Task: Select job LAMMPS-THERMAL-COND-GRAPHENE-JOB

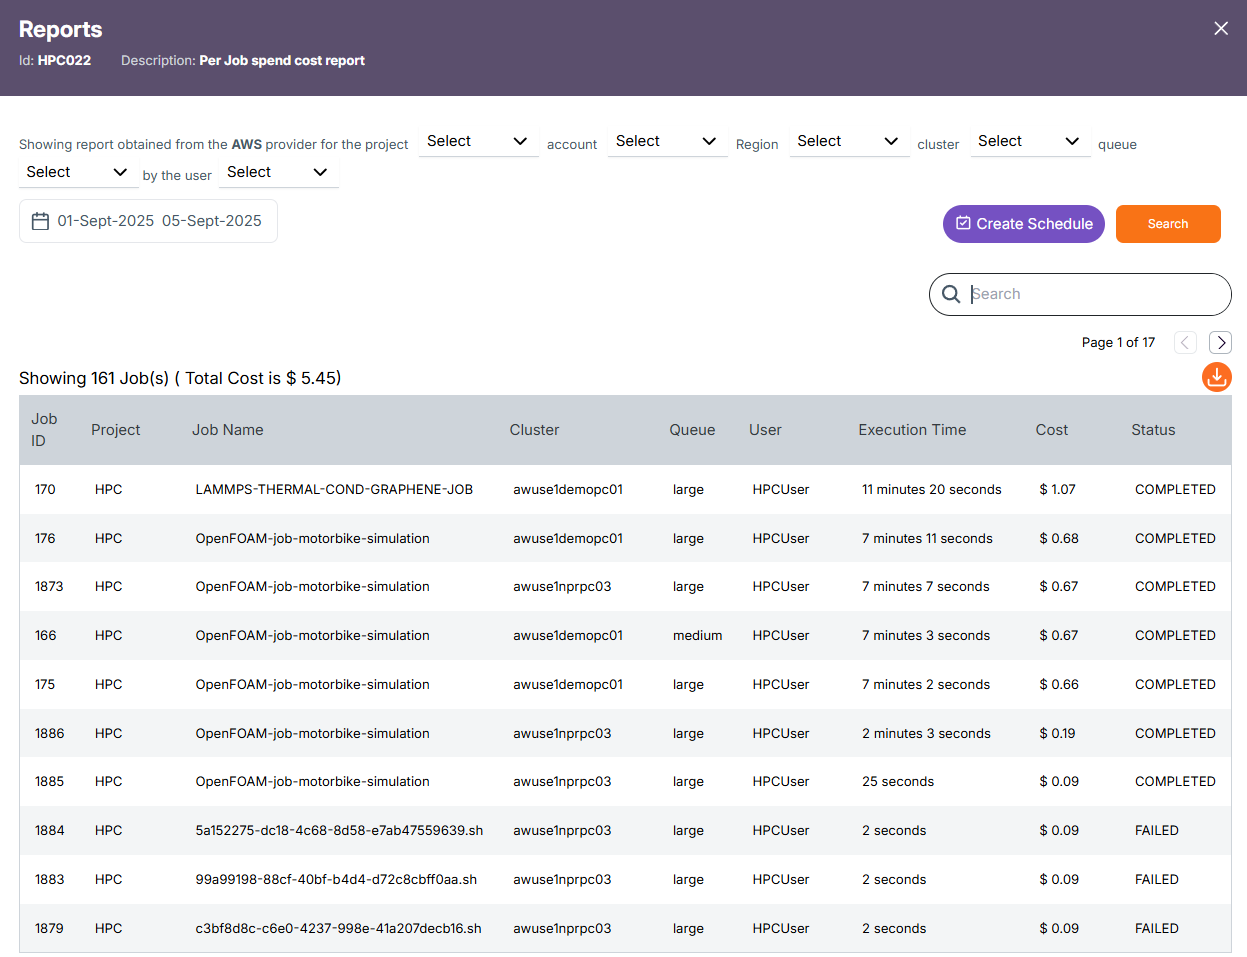Action: coord(334,490)
